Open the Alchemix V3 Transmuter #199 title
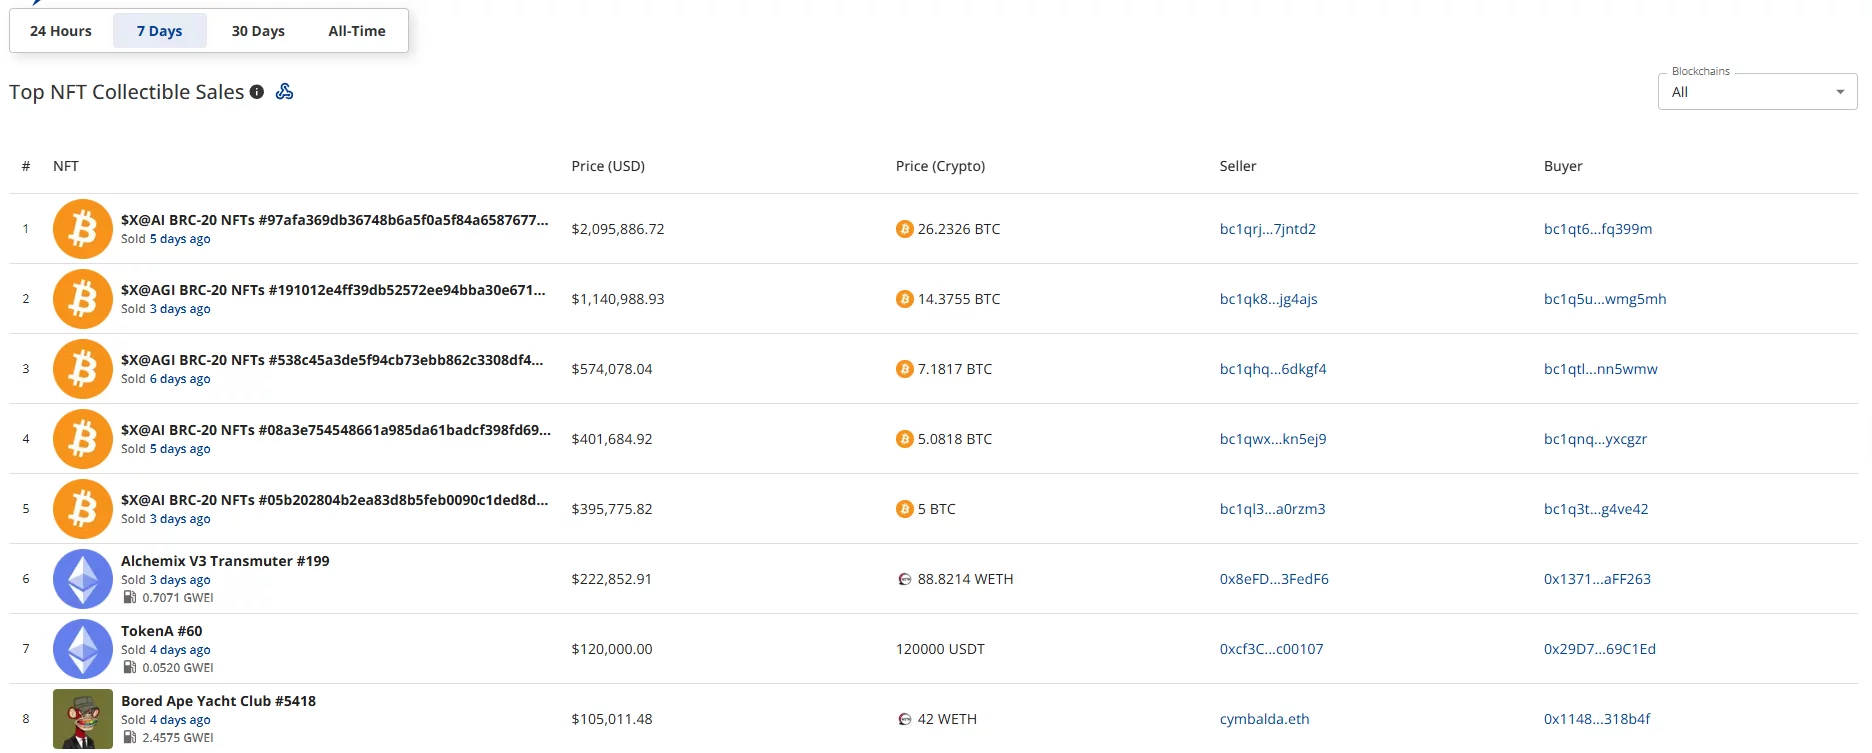Viewport: 1872px width, 753px height. tap(225, 561)
